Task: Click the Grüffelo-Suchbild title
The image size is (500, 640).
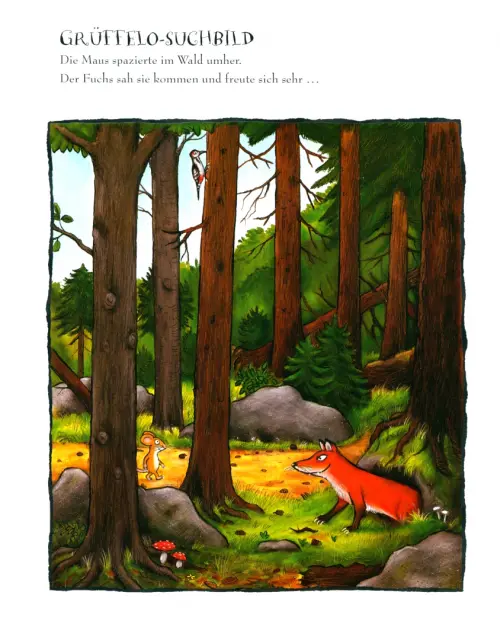Action: [157, 38]
